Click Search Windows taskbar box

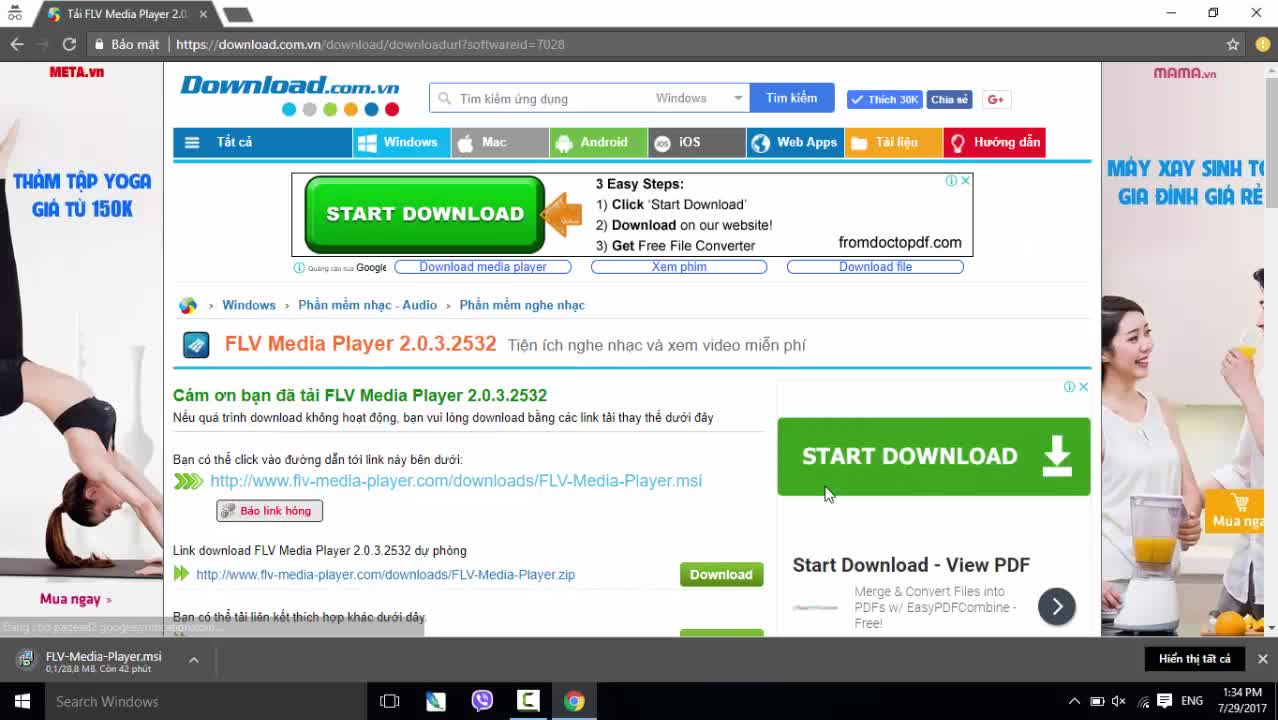click(205, 701)
